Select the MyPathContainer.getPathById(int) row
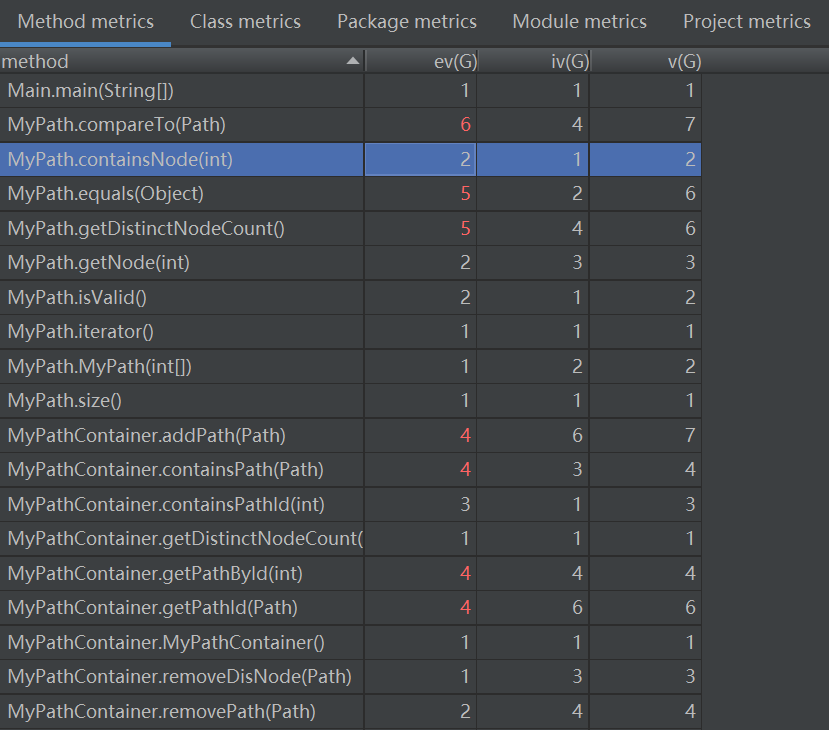 [351, 573]
